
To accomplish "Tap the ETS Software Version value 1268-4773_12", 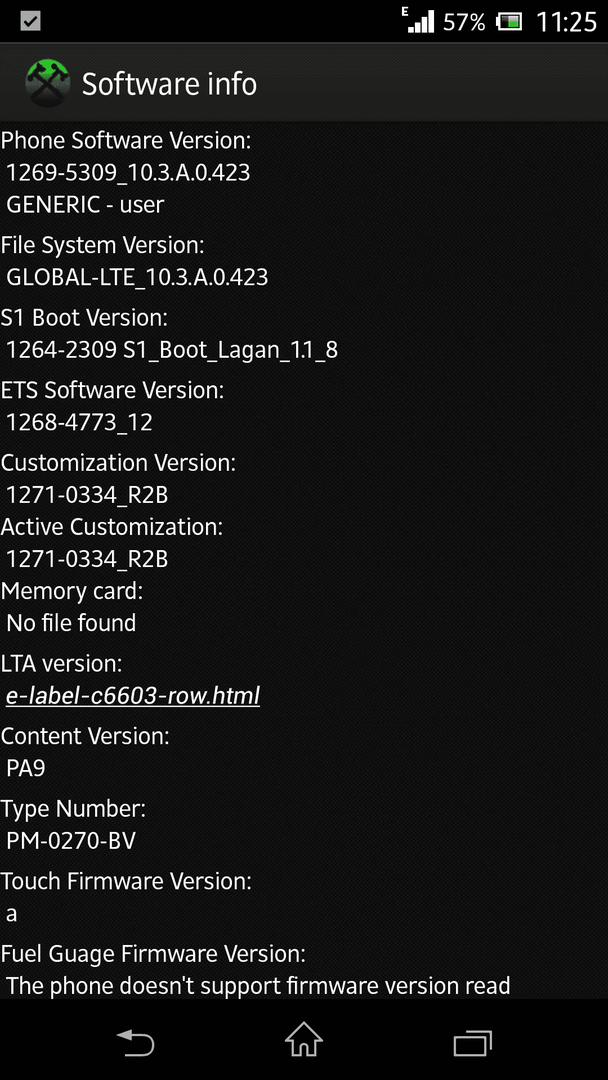I will [79, 422].
